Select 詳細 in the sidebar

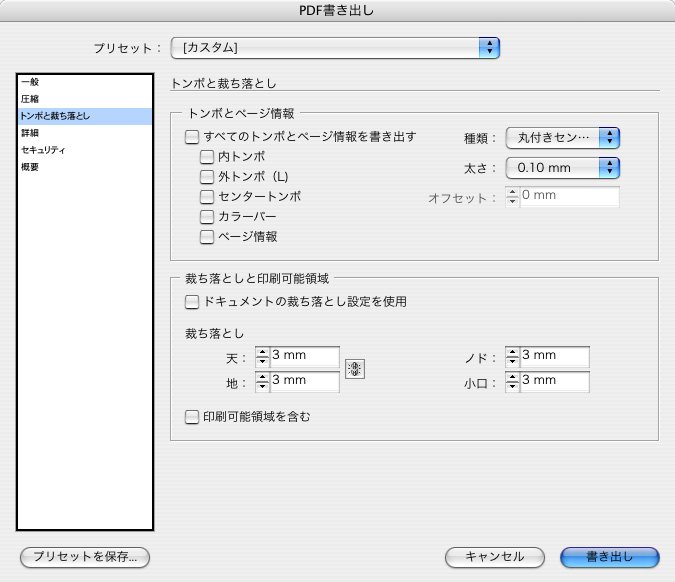[x=85, y=133]
